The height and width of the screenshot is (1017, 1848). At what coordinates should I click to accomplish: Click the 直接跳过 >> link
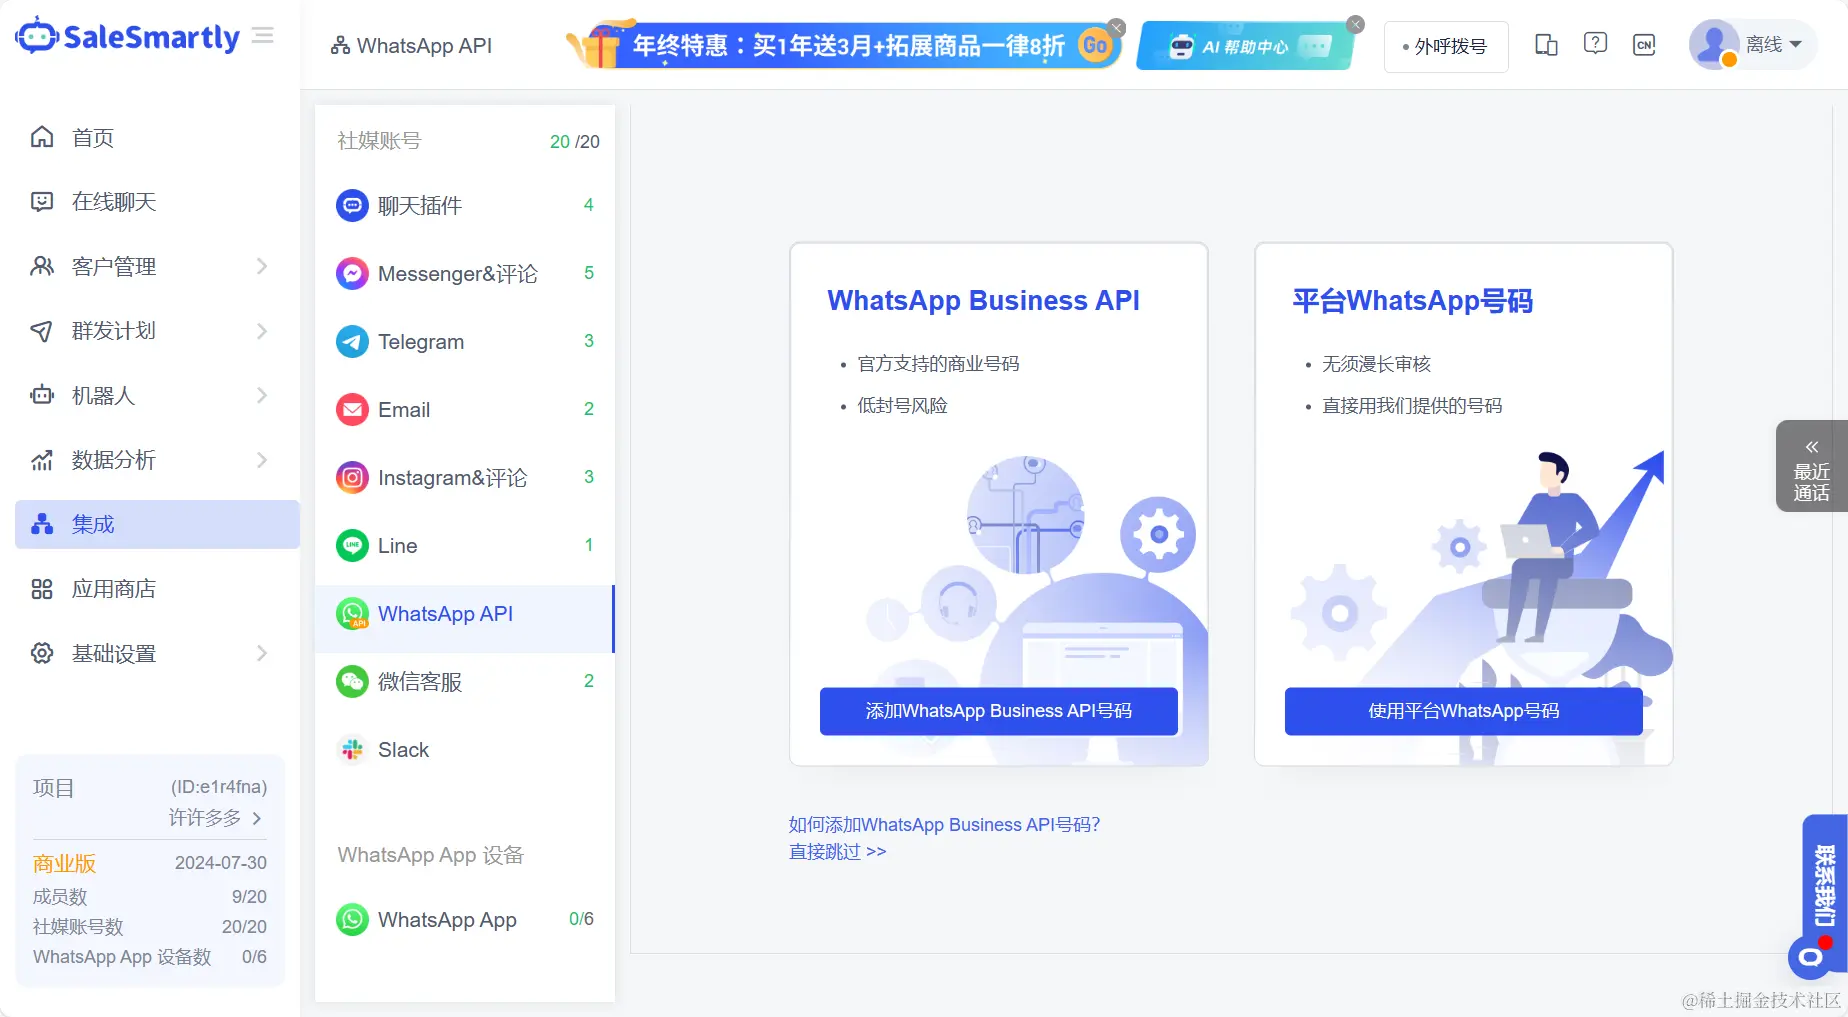tap(837, 852)
